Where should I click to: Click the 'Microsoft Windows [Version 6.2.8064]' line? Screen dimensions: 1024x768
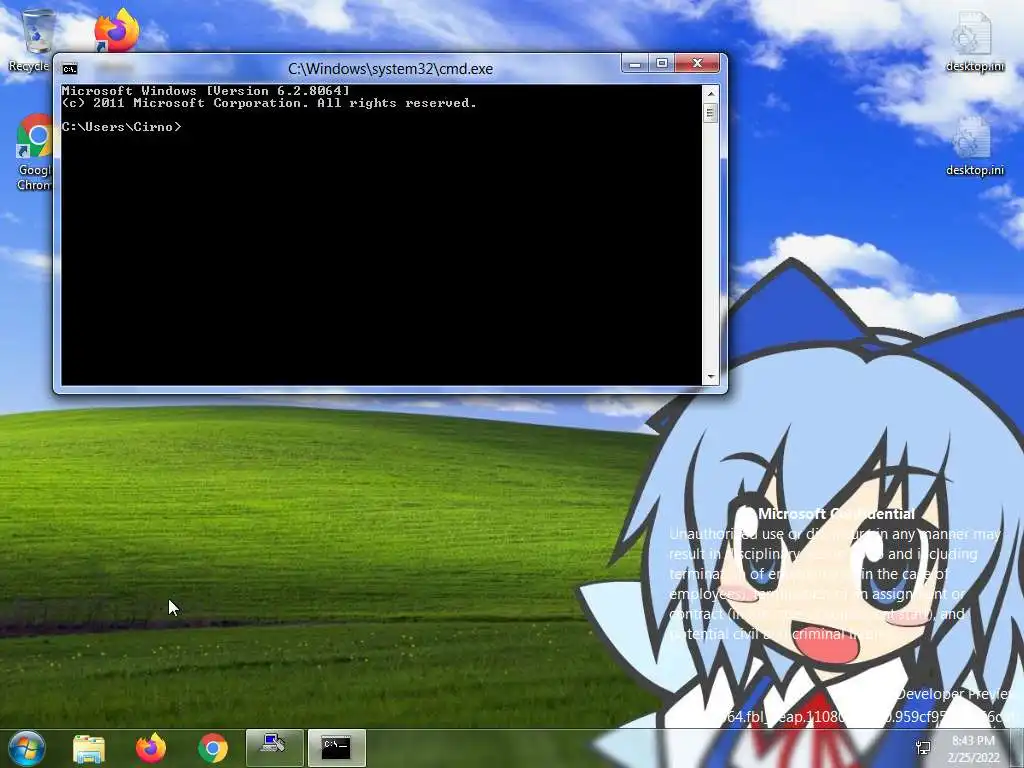(x=206, y=91)
